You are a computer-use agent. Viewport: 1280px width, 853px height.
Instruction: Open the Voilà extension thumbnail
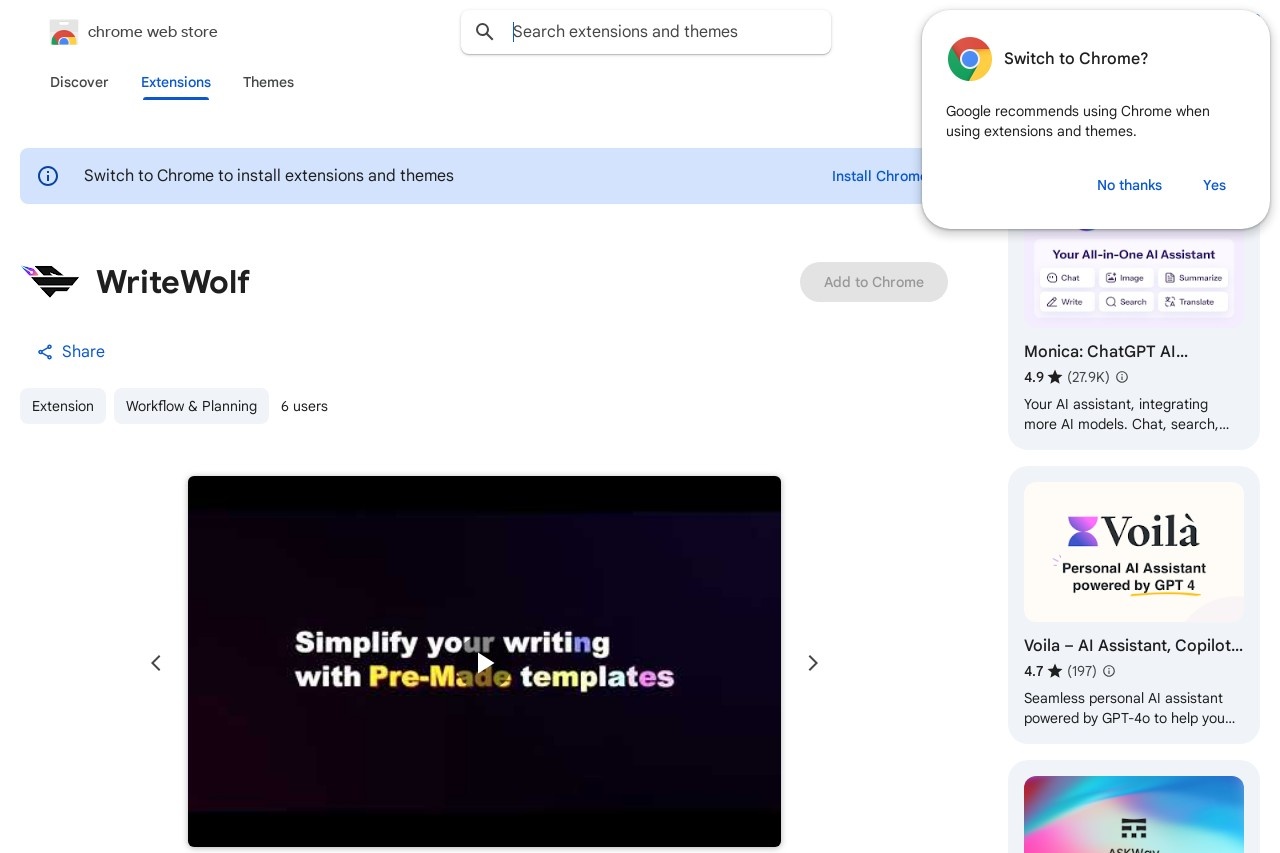(1134, 552)
